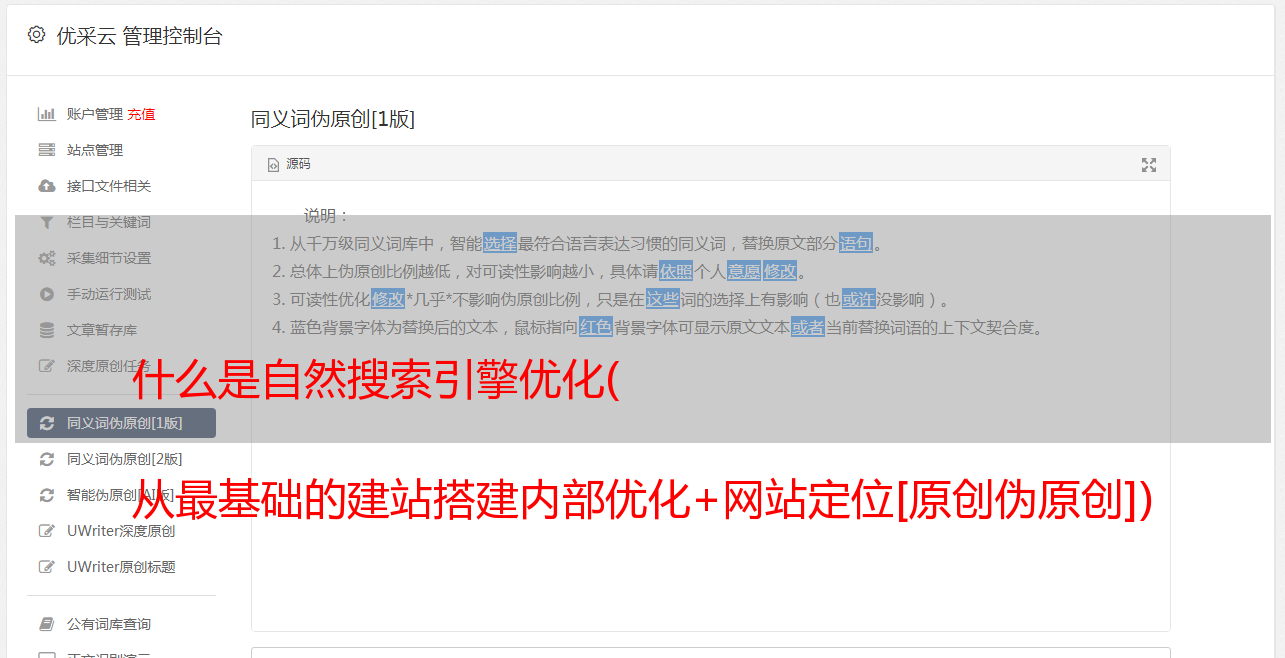Click the gear icon beside 优采云 管理控制台
Screen dimensions: 1285x658
36,35
